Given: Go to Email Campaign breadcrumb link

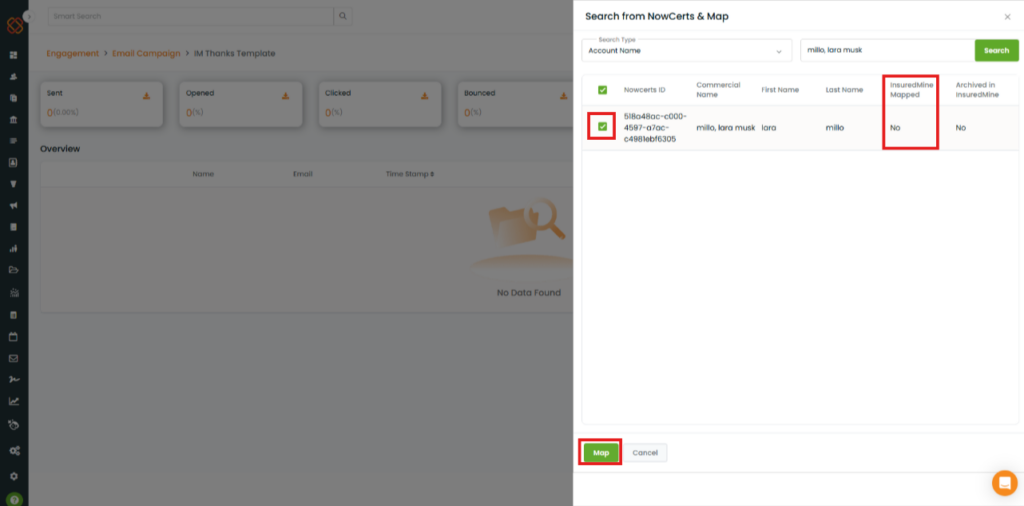Looking at the screenshot, I should click(x=146, y=53).
